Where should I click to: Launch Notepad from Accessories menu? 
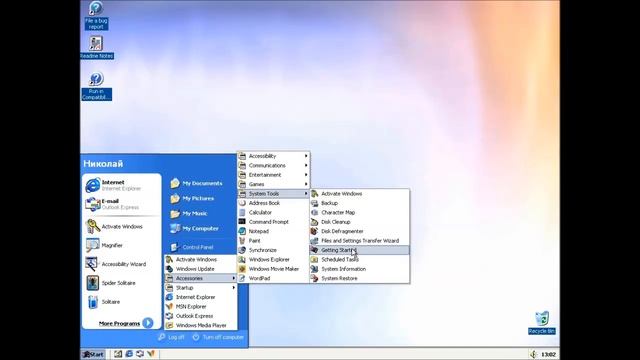273,231
